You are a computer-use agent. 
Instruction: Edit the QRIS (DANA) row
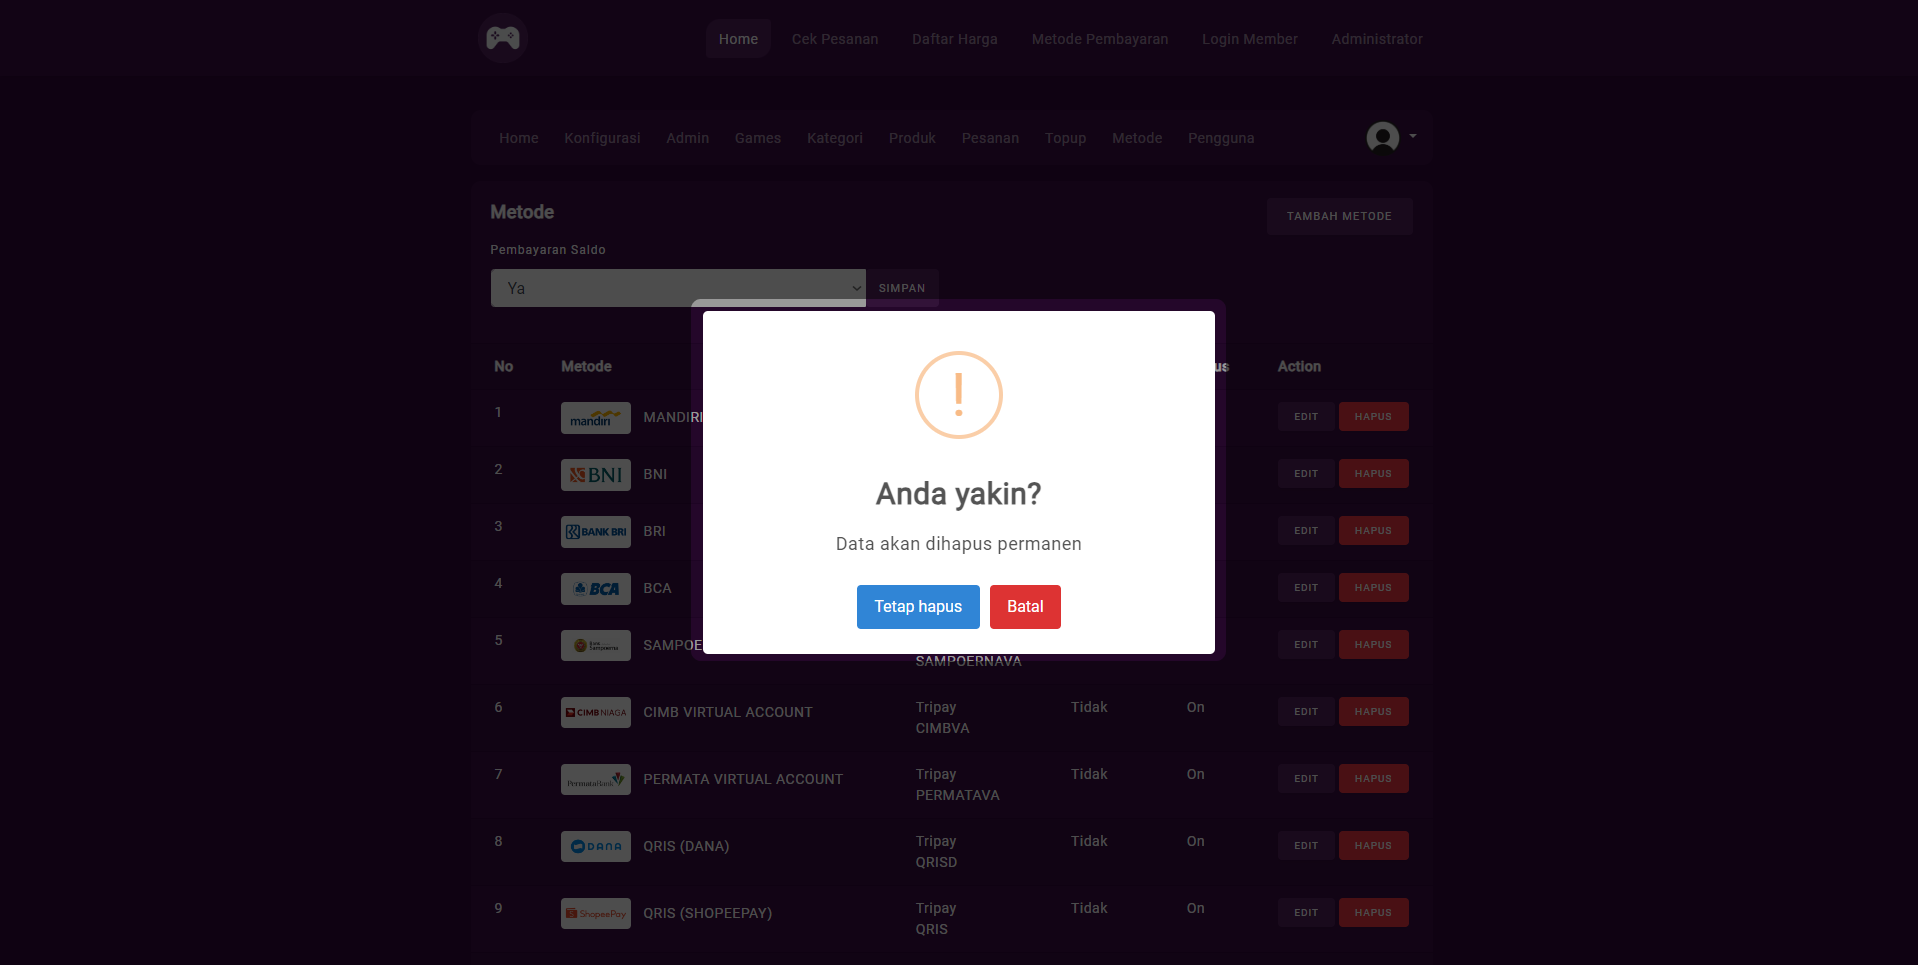click(1306, 846)
